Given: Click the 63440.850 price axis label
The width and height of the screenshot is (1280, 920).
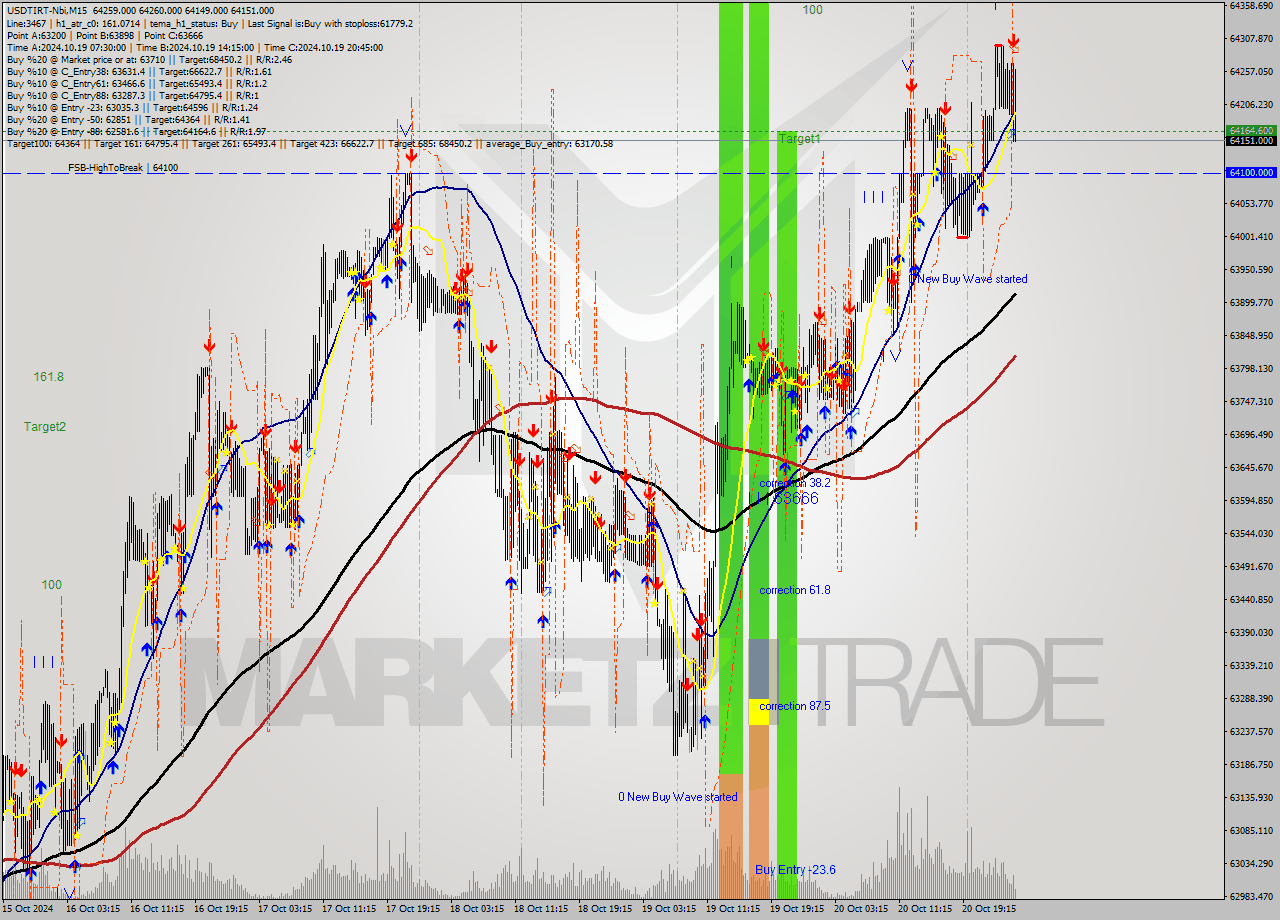Looking at the screenshot, I should (1251, 599).
